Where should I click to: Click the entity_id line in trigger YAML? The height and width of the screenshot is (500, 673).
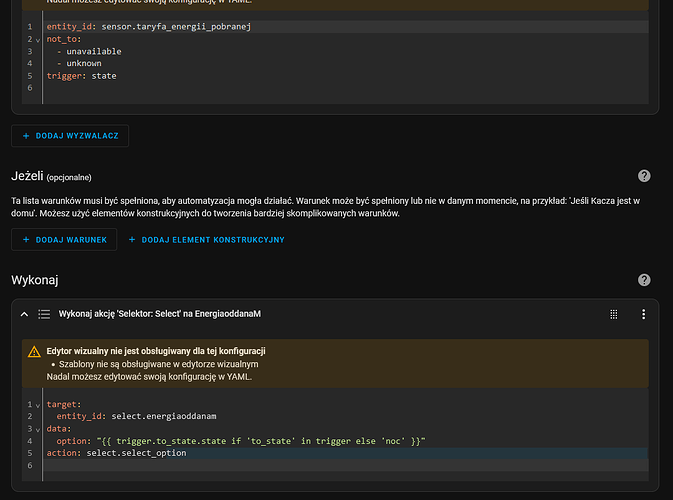[347, 27]
